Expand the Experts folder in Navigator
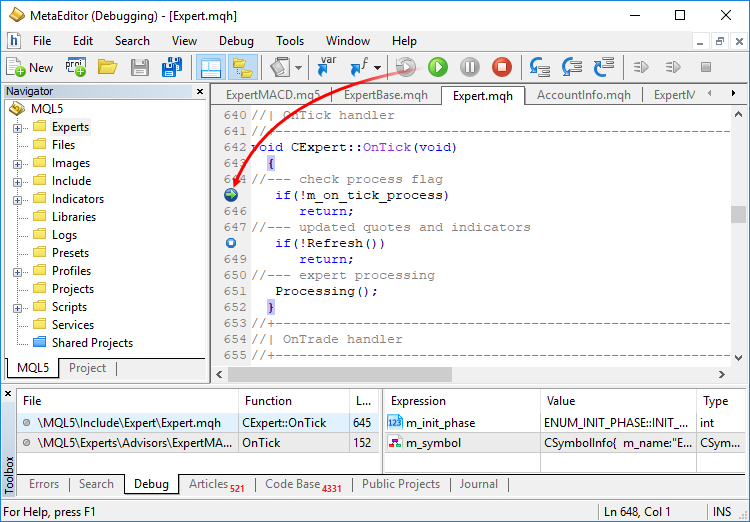The height and width of the screenshot is (522, 750). tap(17, 128)
